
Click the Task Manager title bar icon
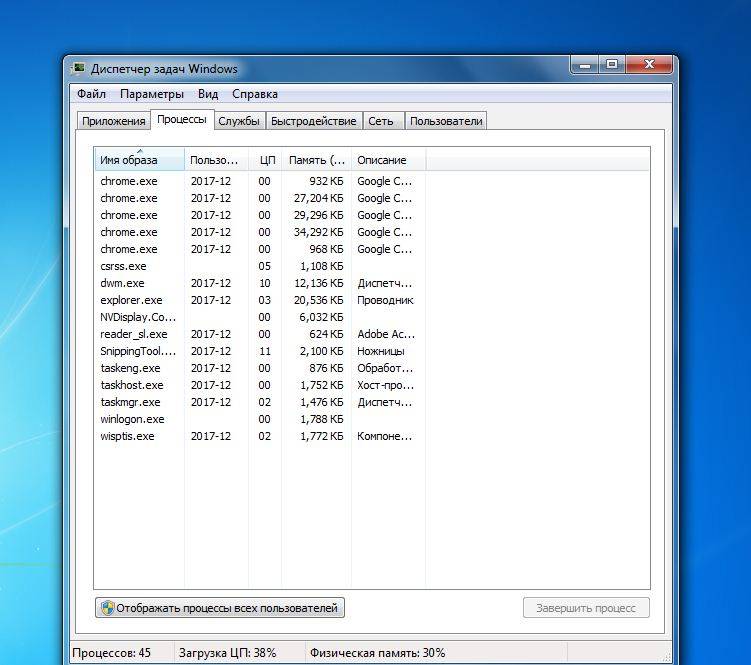79,69
